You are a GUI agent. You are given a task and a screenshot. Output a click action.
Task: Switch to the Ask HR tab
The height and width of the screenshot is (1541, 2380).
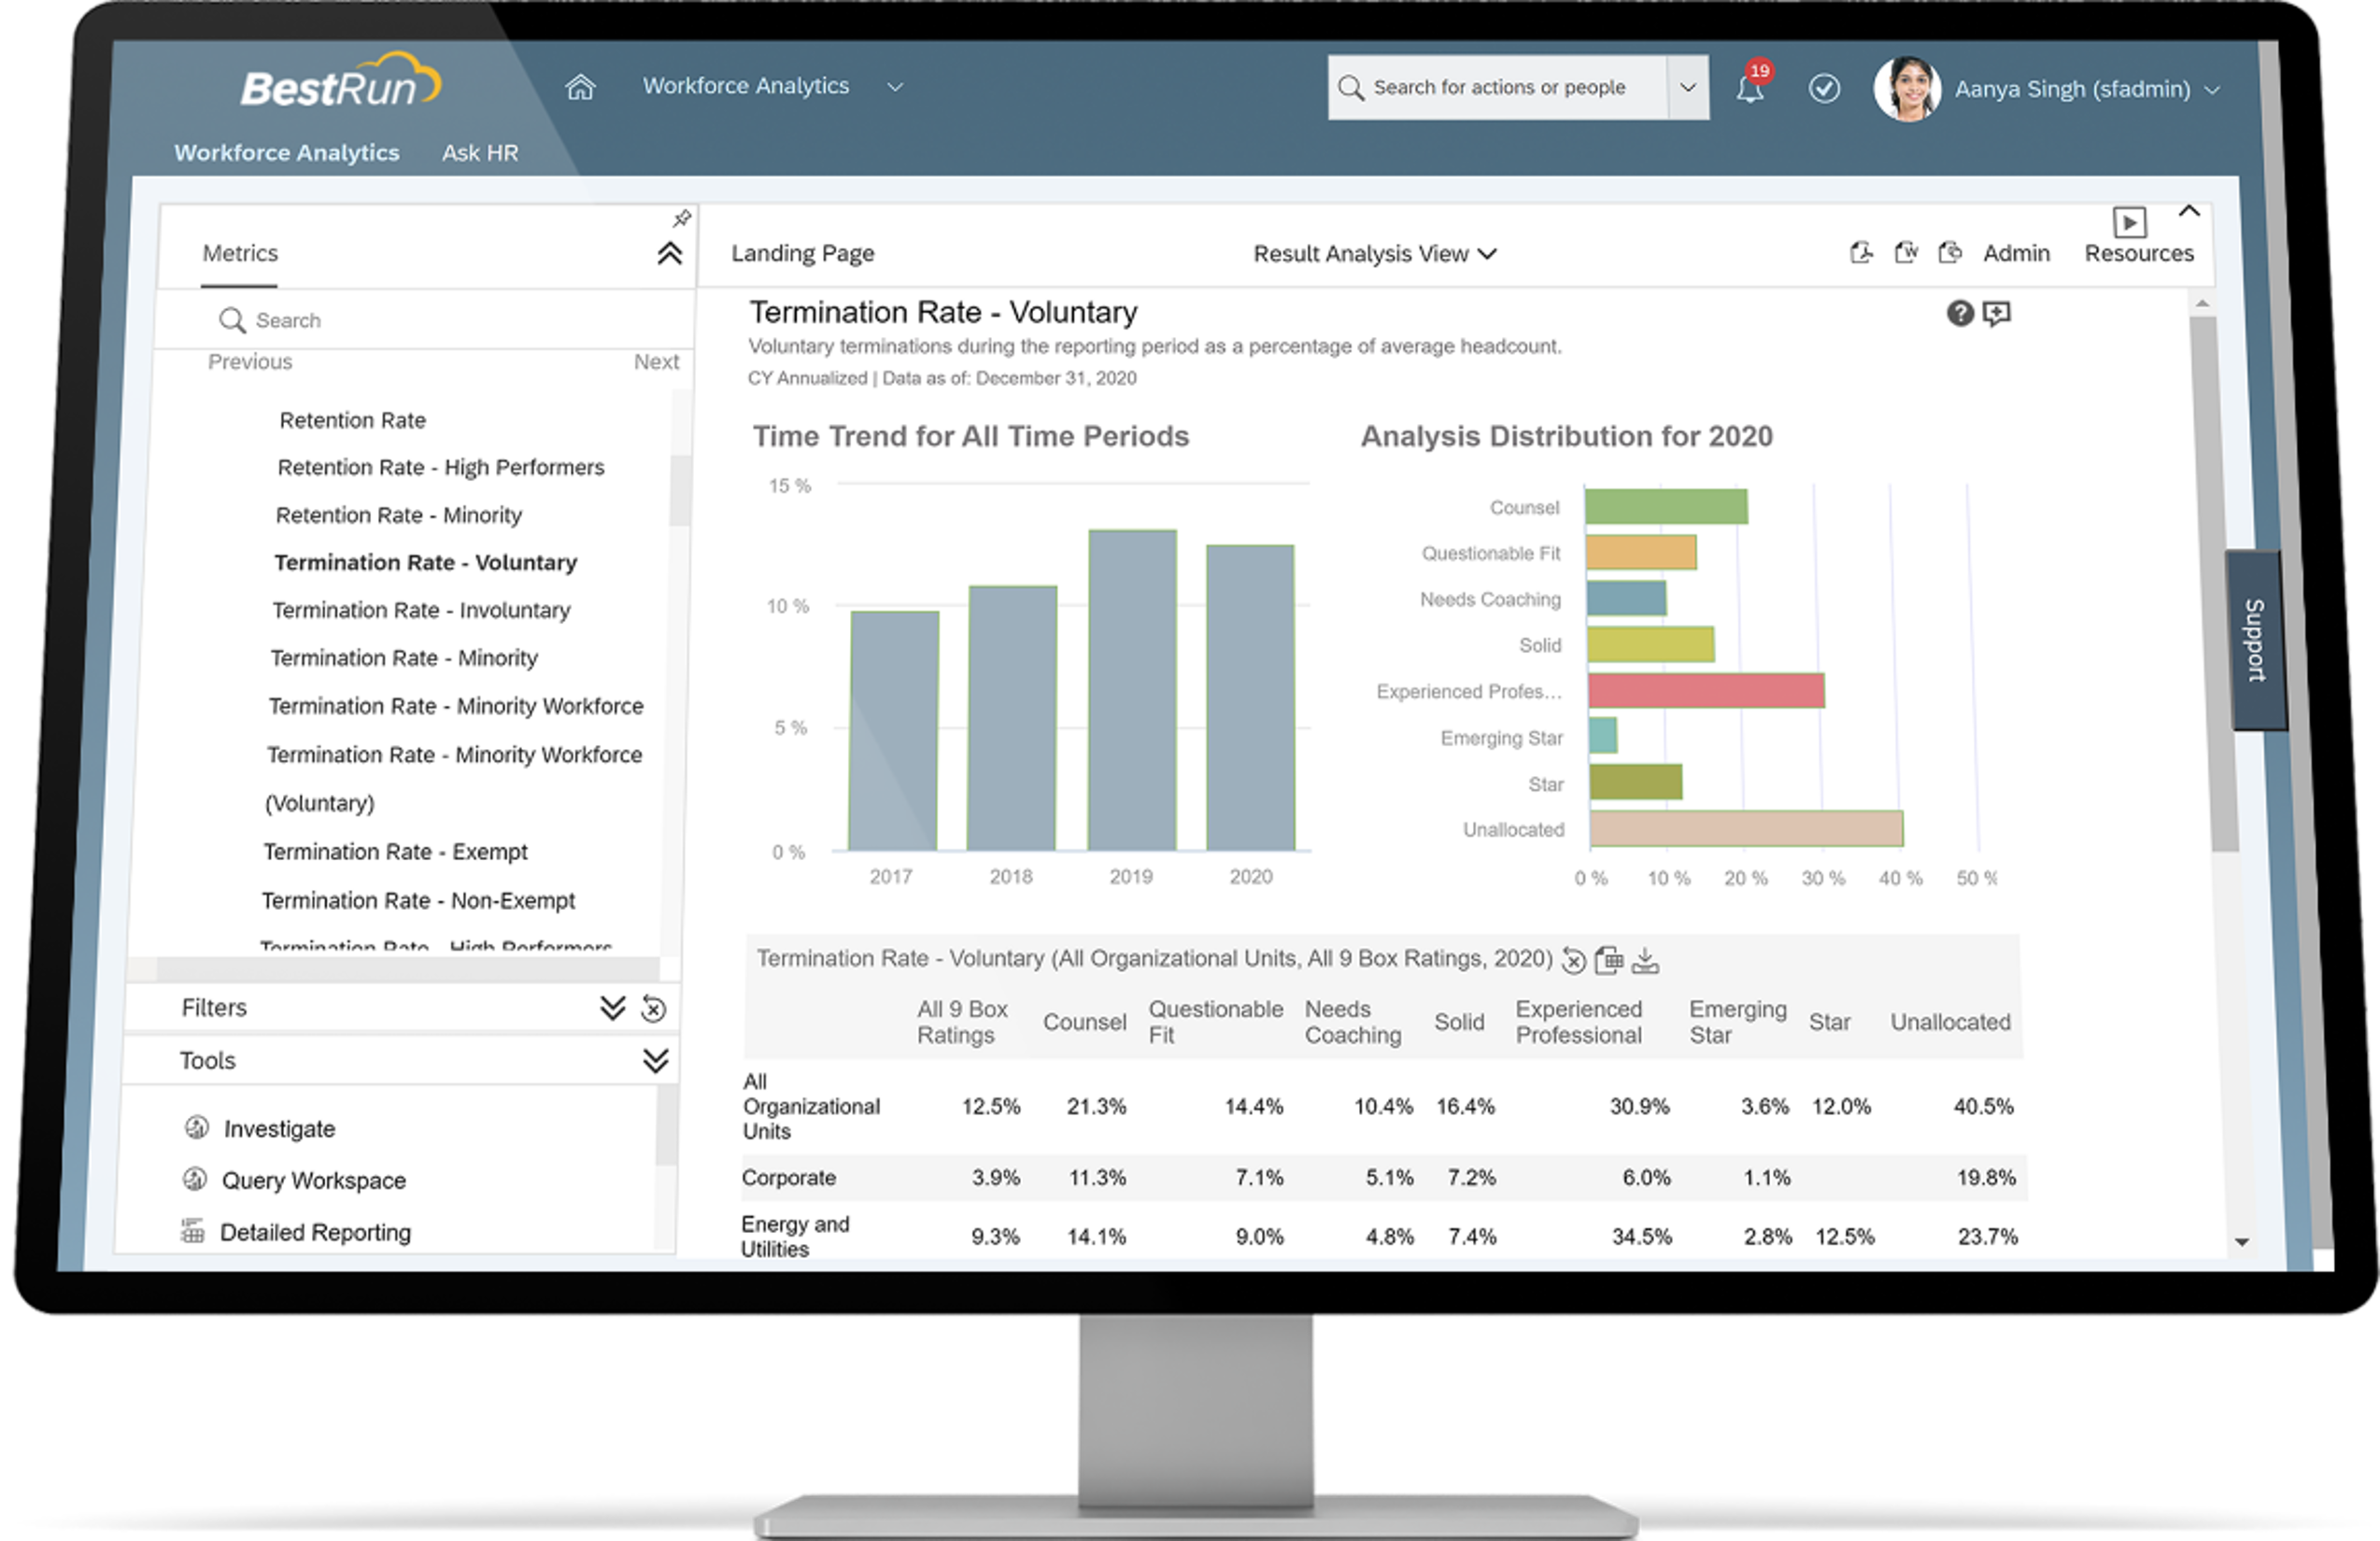480,153
